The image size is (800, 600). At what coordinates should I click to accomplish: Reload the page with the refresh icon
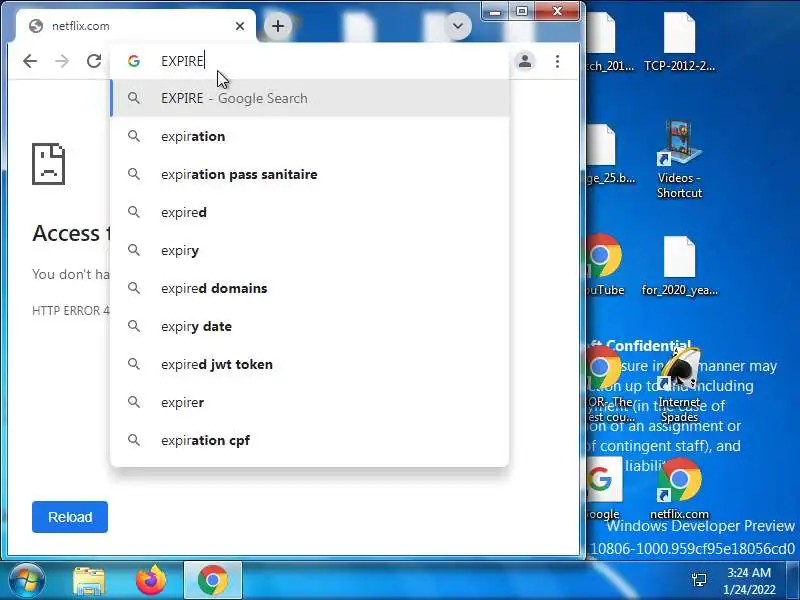pos(94,61)
